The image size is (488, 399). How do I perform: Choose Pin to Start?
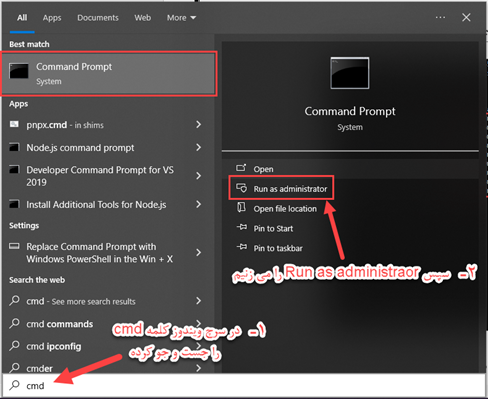point(273,229)
